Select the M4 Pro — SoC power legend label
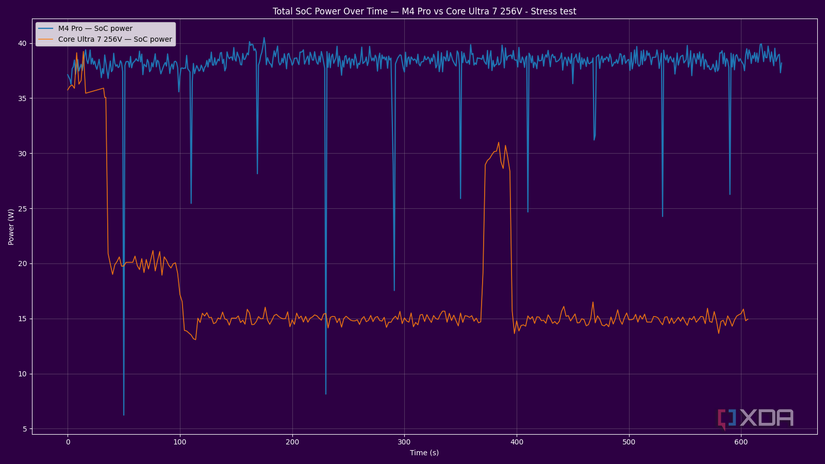 pyautogui.click(x=95, y=28)
